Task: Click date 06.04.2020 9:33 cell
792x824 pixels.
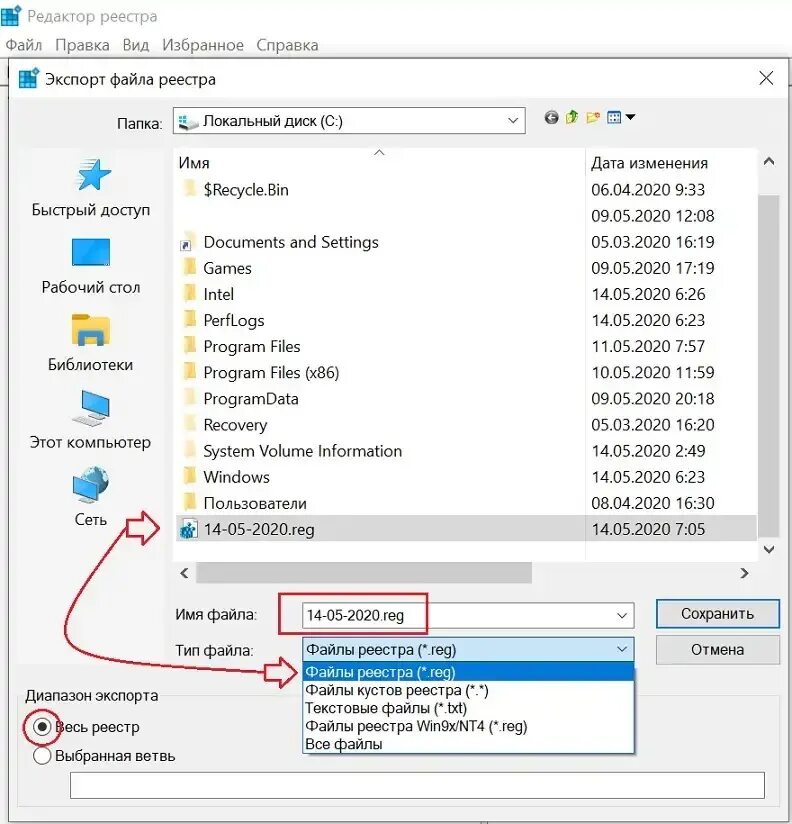Action: pyautogui.click(x=647, y=189)
